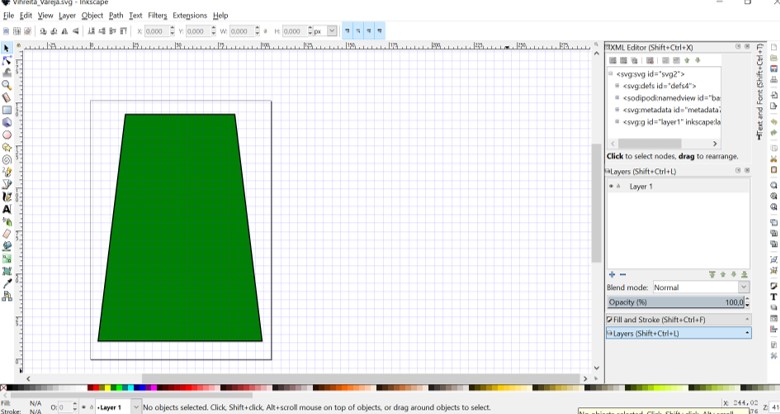The height and width of the screenshot is (414, 780).
Task: Select the Pencil freehand tool
Action: coord(6,172)
